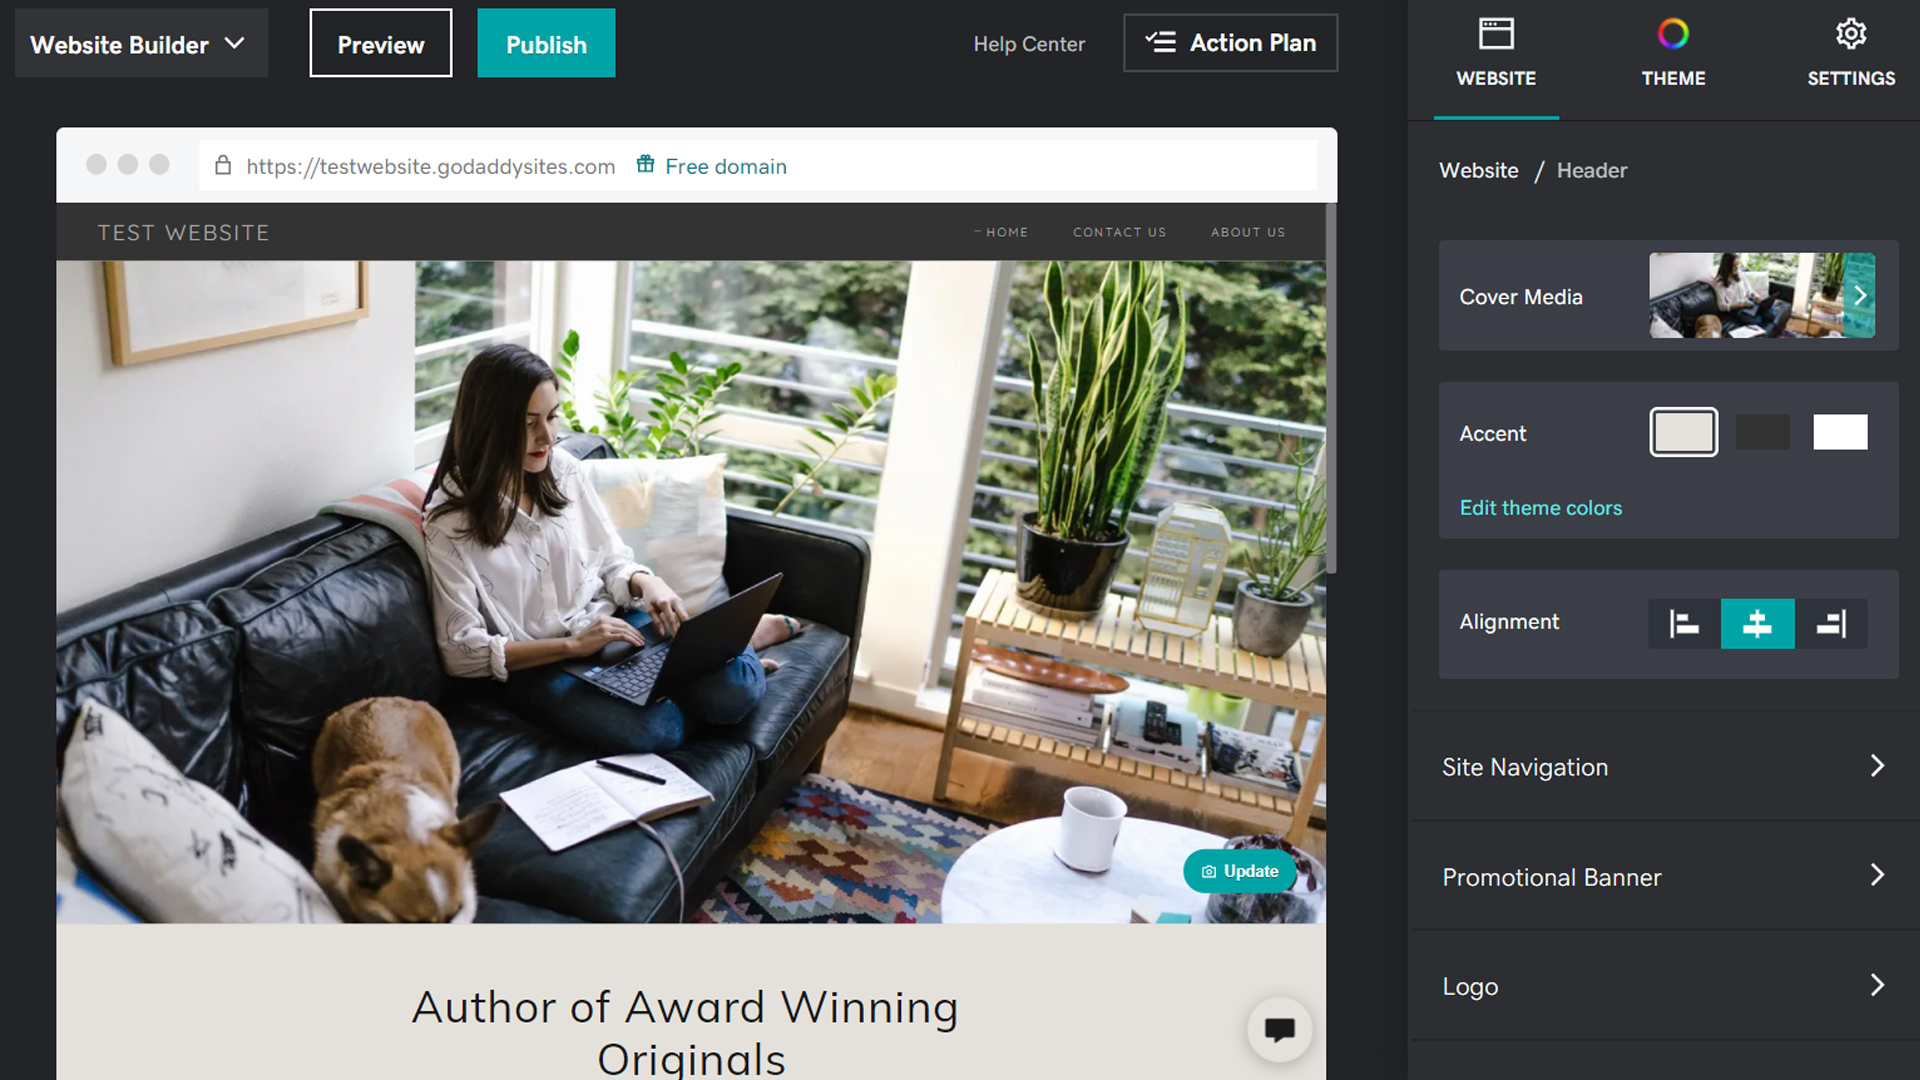This screenshot has width=1920, height=1080.
Task: Click the right-align Alignment icon
Action: pyautogui.click(x=1830, y=622)
